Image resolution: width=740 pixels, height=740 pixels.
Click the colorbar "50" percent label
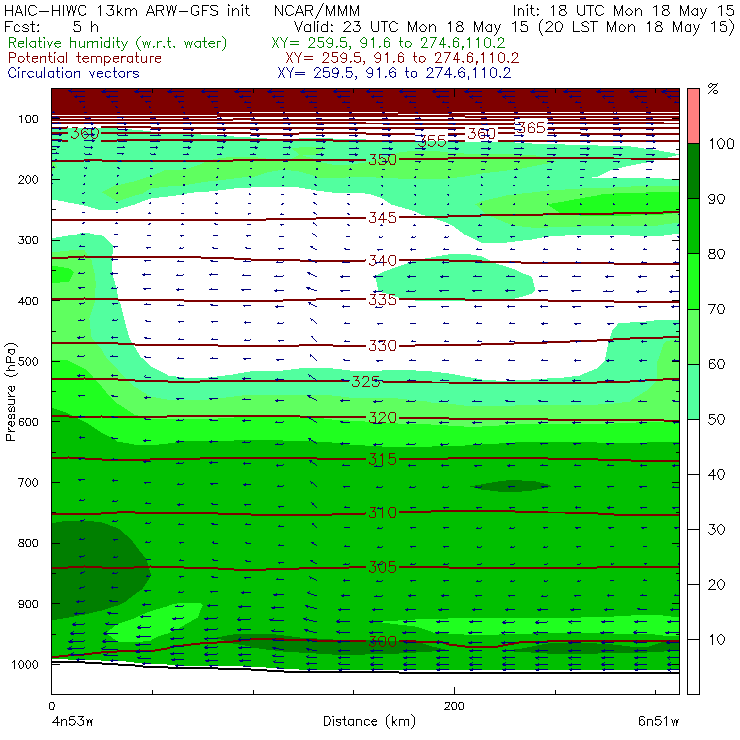(716, 420)
